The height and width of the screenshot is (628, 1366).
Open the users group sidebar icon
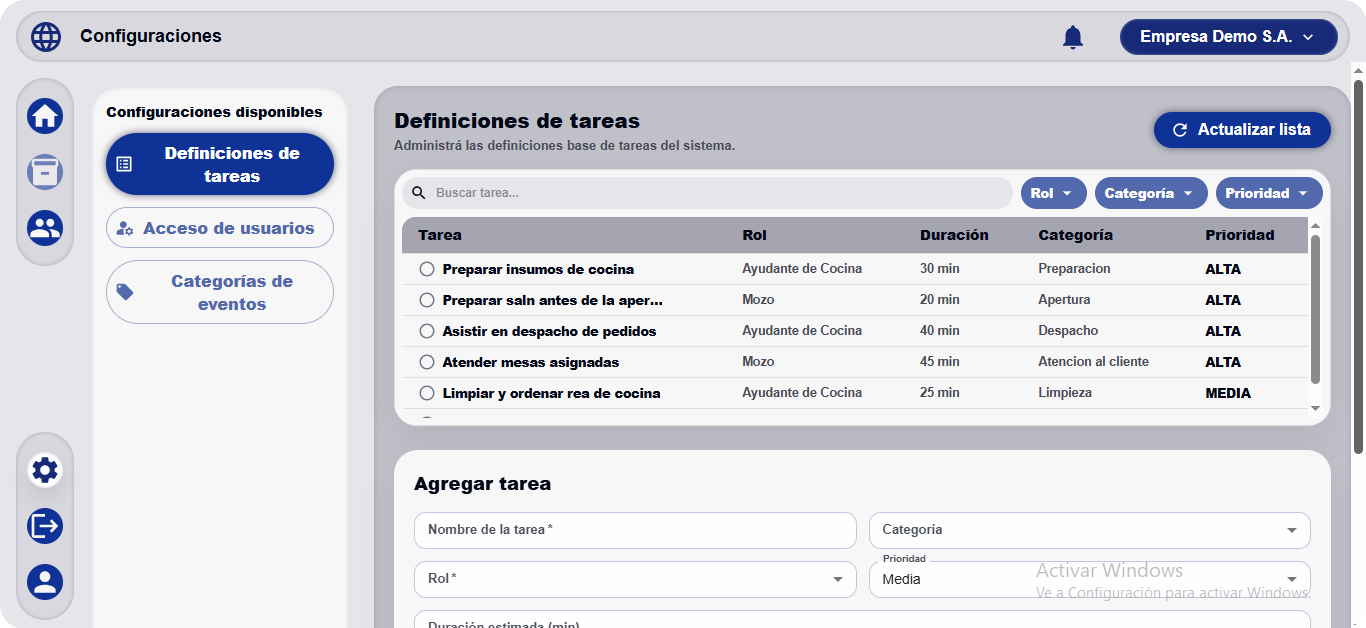[45, 228]
